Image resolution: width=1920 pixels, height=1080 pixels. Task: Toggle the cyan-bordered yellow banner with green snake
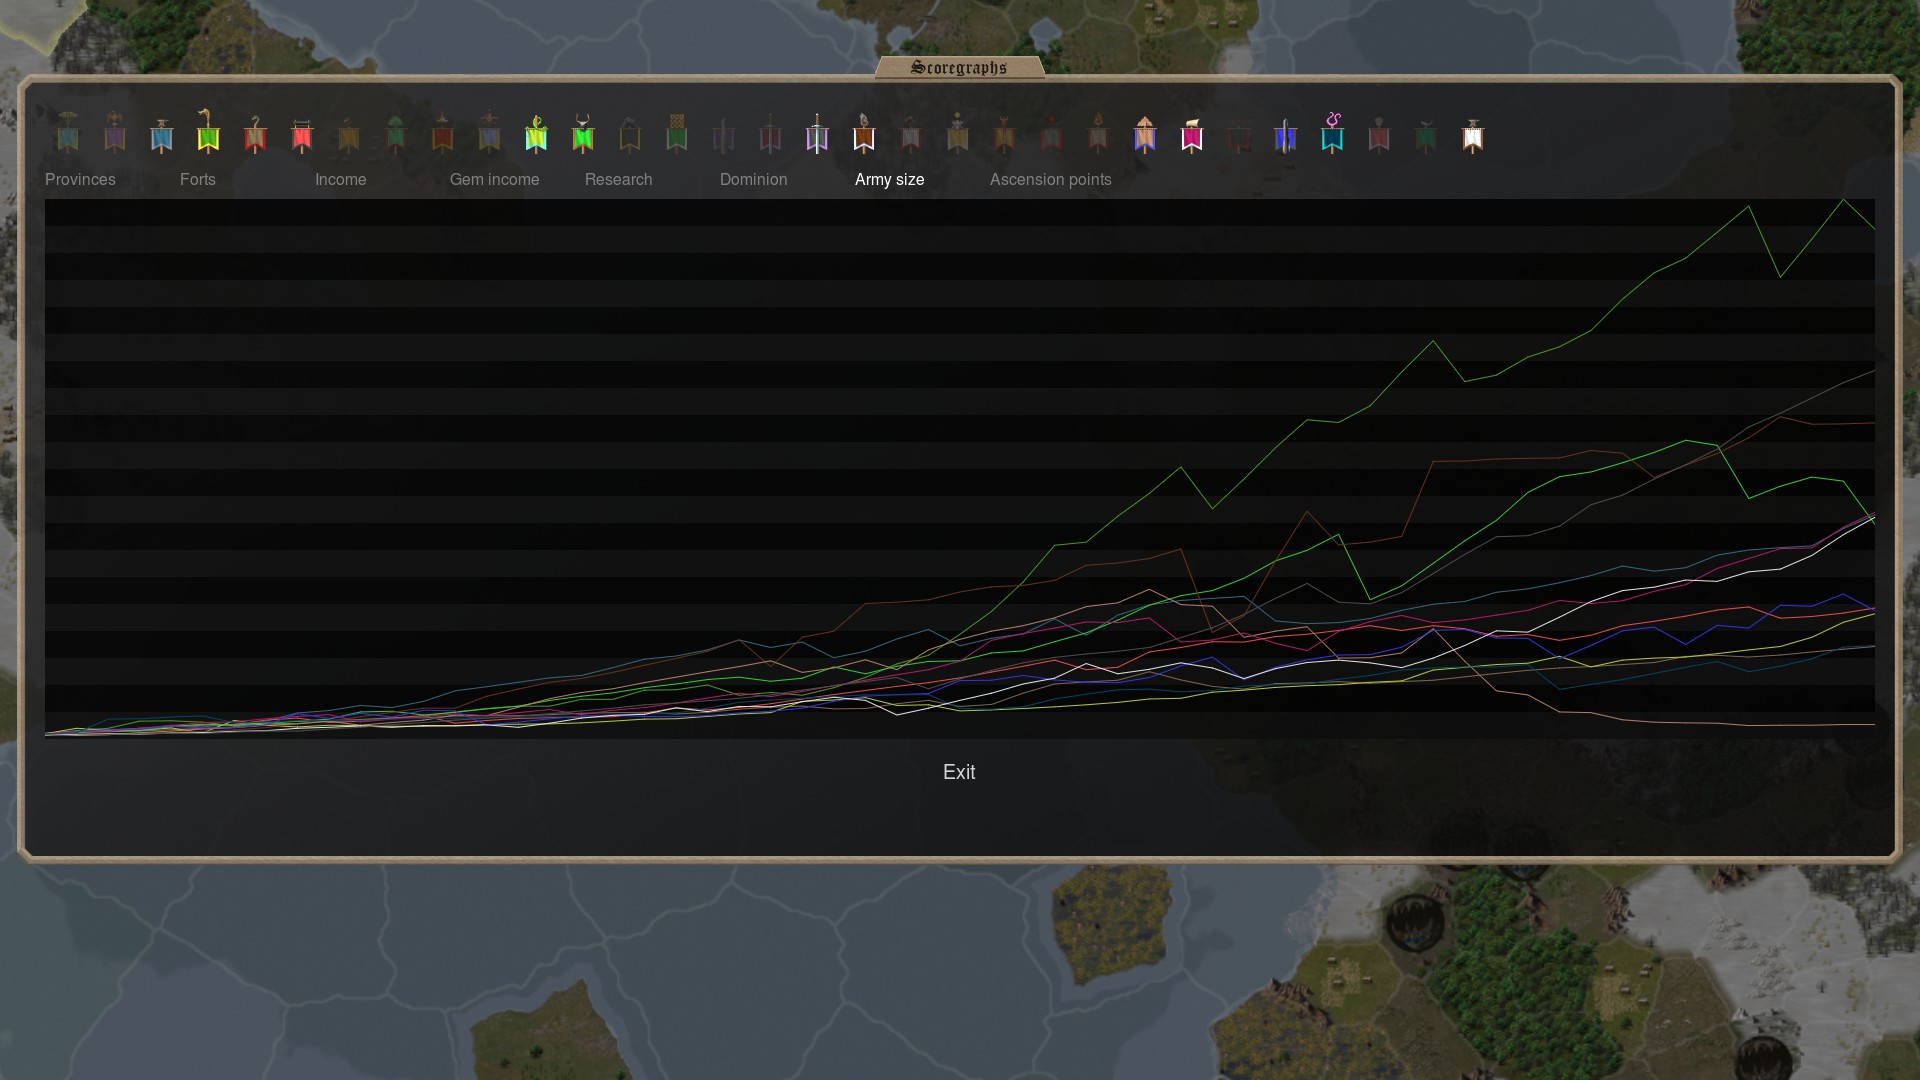point(536,132)
